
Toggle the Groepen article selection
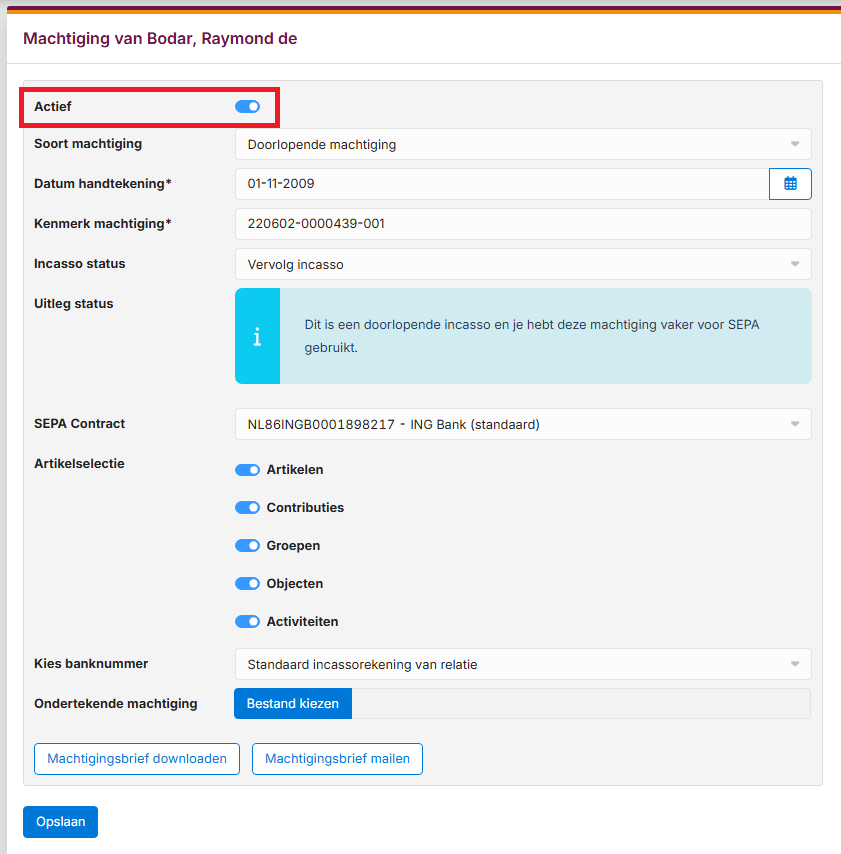(x=247, y=546)
